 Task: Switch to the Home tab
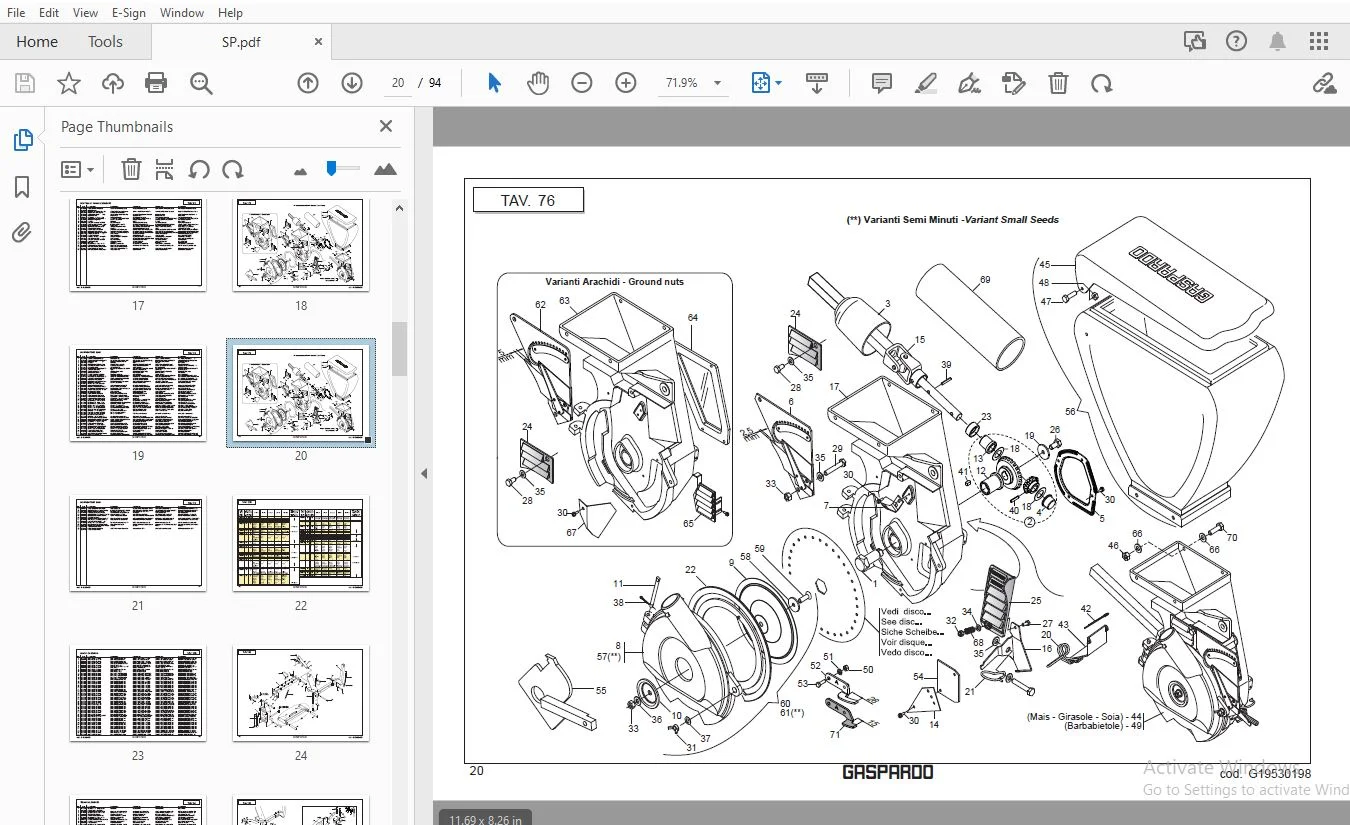[x=37, y=42]
